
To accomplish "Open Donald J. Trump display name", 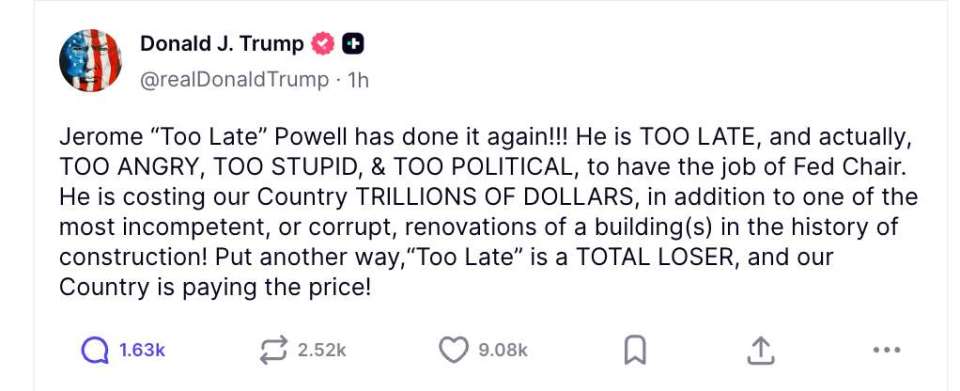I will [x=222, y=44].
